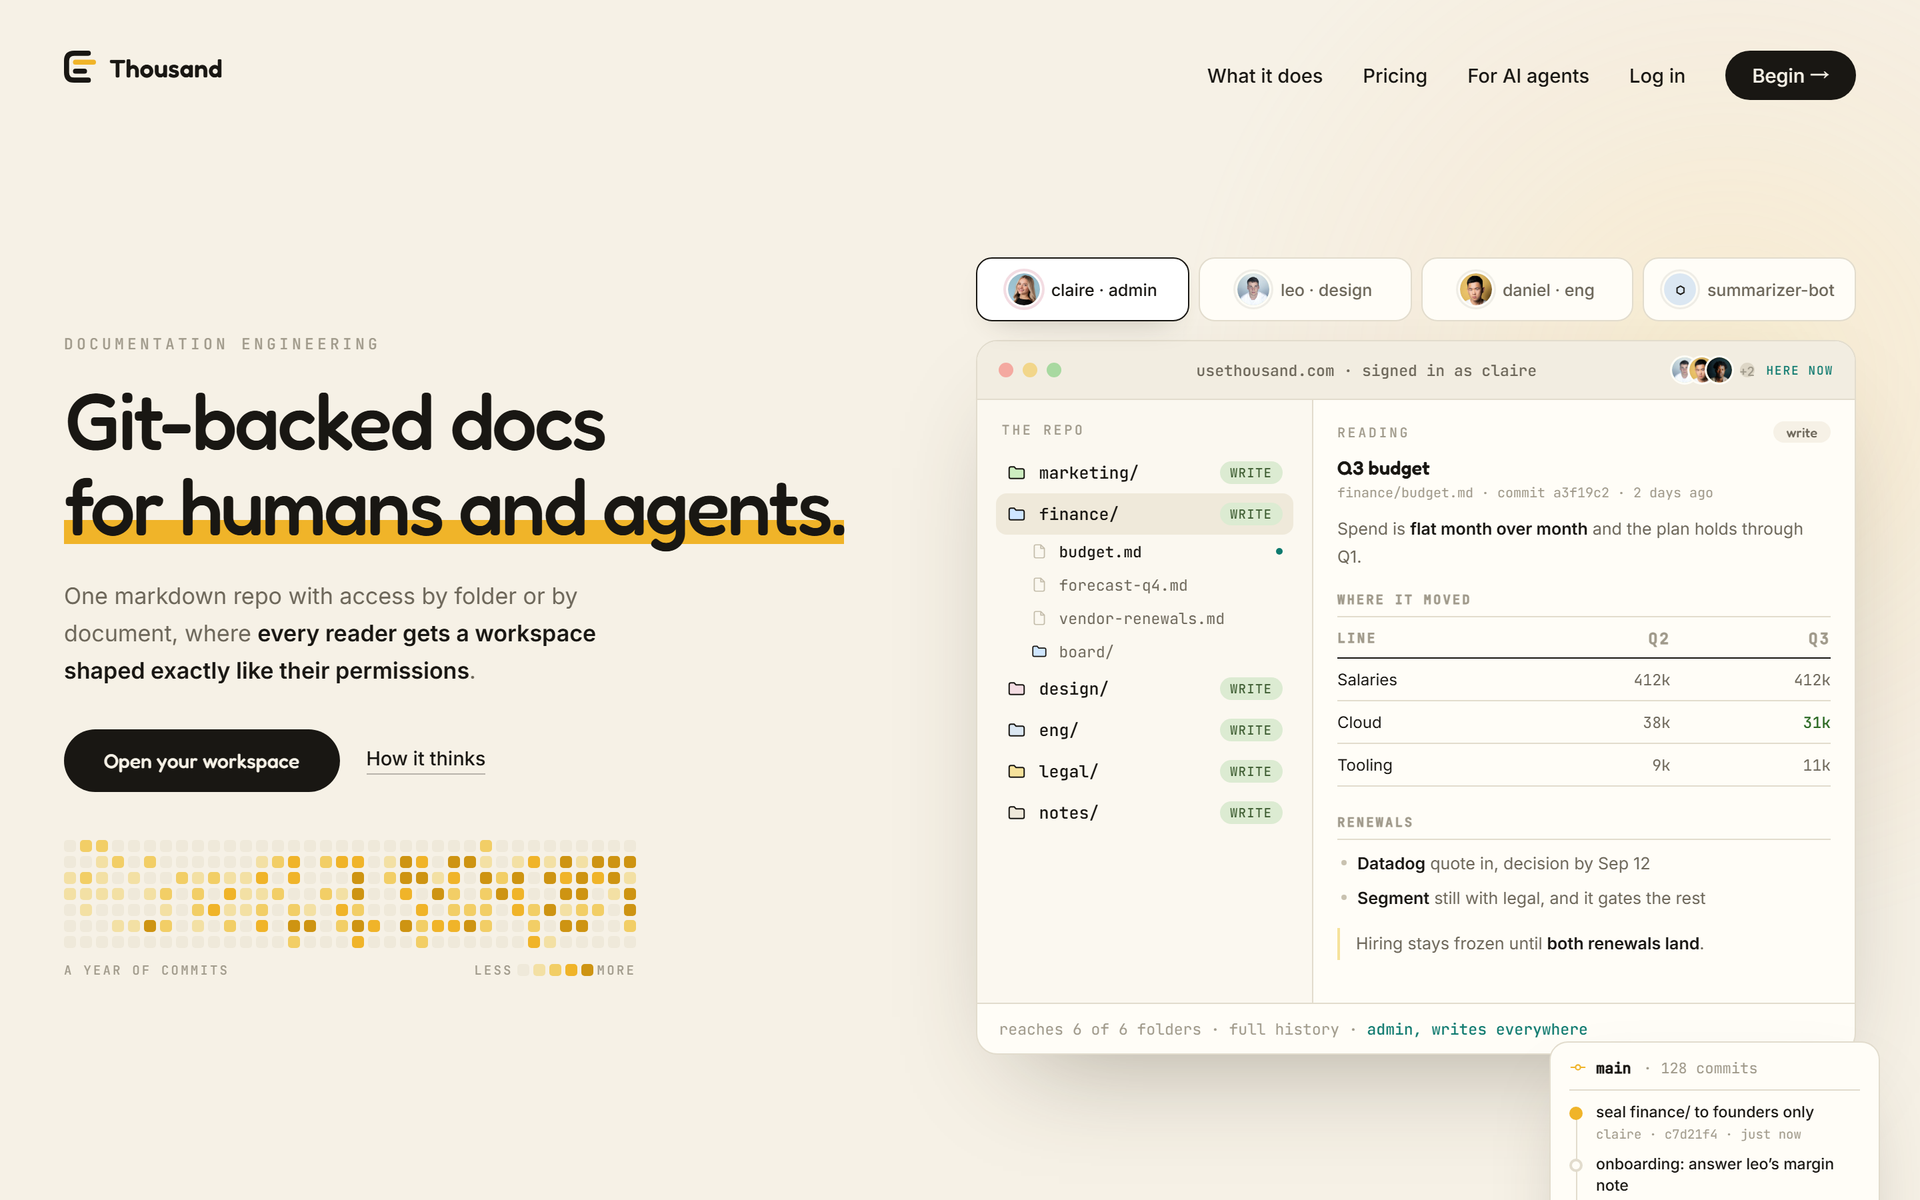
Task: Click darkest MORE legend swatch
Action: click(587, 970)
